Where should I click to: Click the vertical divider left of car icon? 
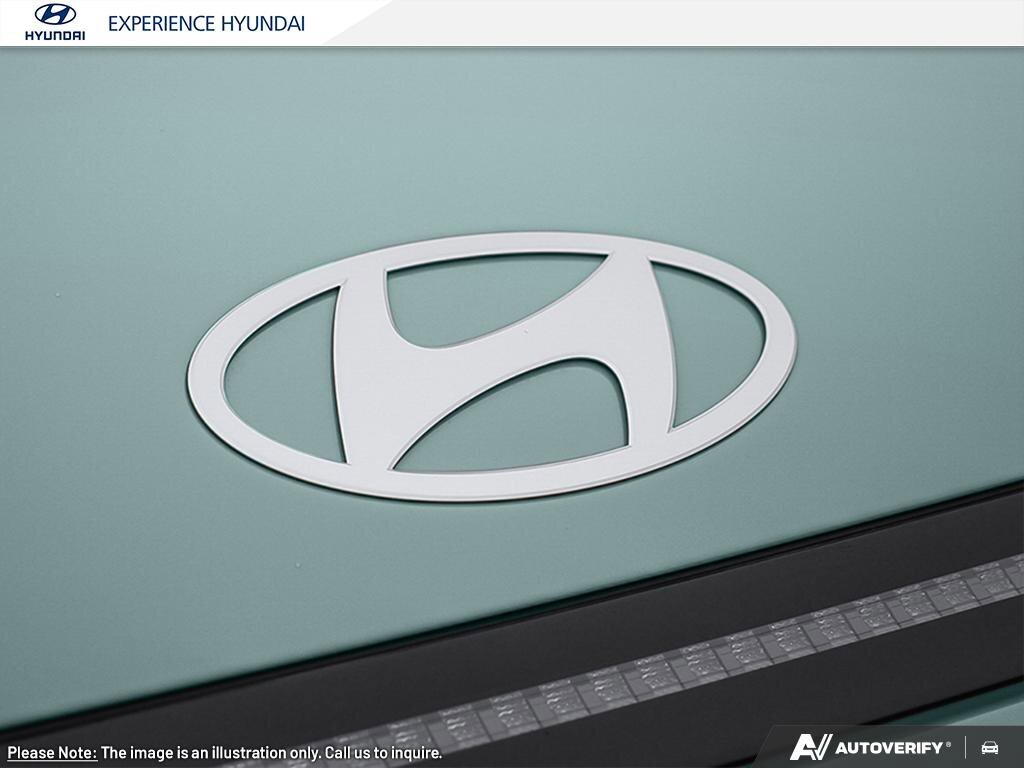(966, 748)
